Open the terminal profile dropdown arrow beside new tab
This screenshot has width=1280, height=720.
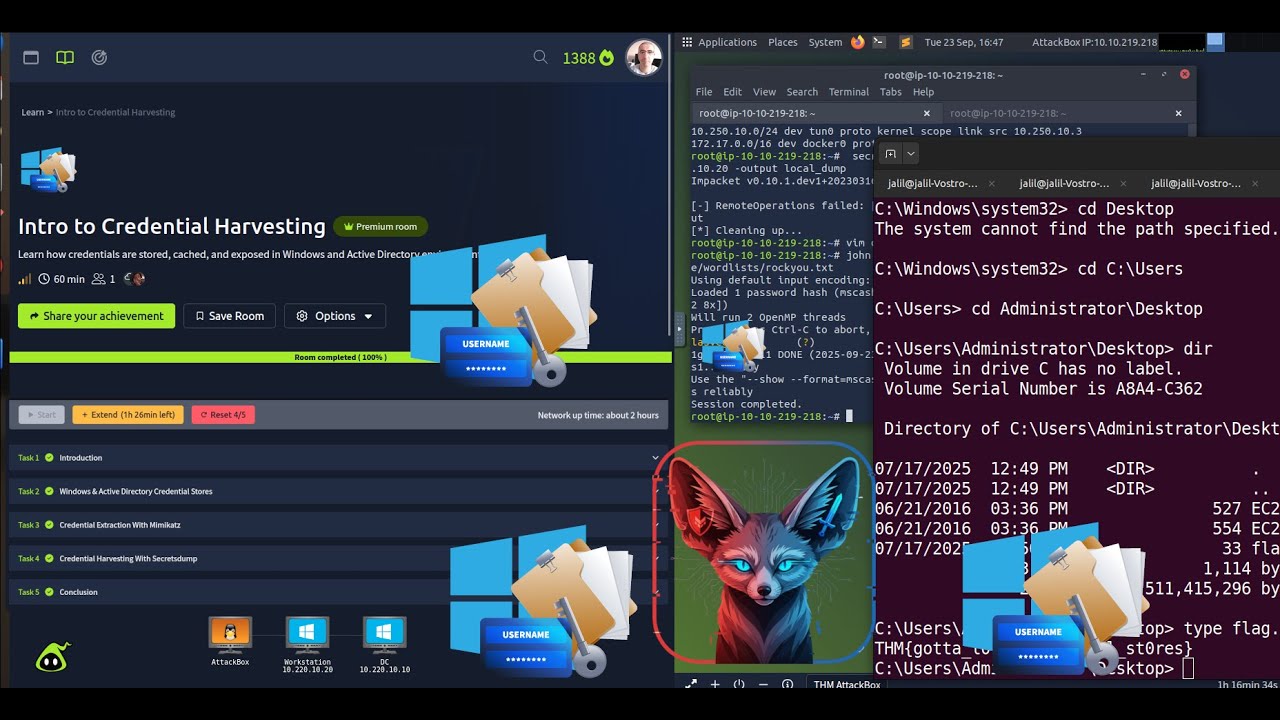pos(910,153)
